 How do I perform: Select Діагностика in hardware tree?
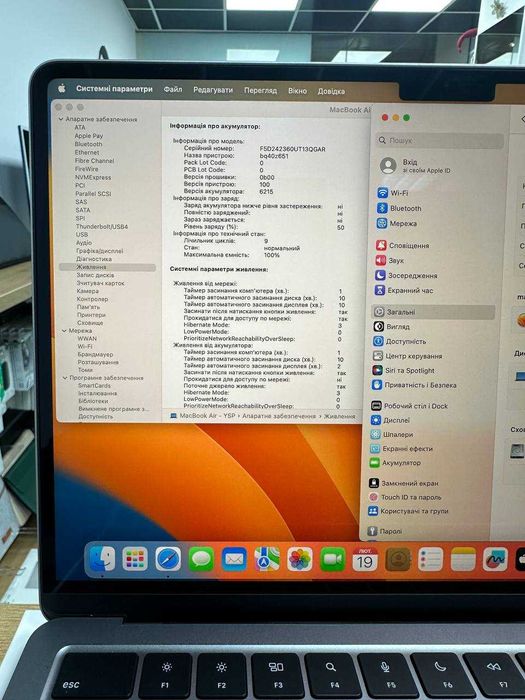(x=94, y=259)
